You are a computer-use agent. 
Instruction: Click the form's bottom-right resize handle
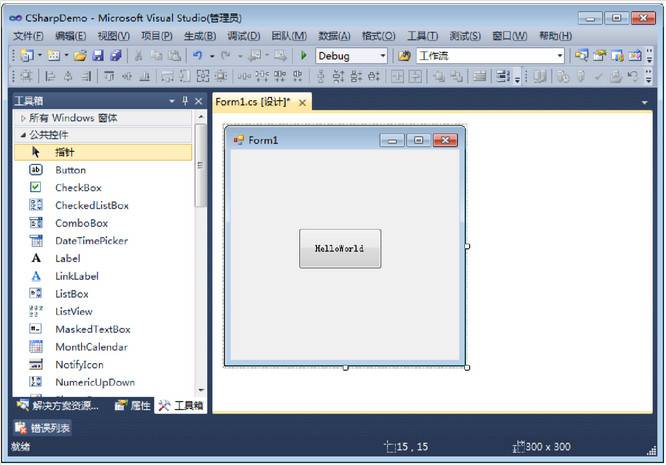point(467,368)
